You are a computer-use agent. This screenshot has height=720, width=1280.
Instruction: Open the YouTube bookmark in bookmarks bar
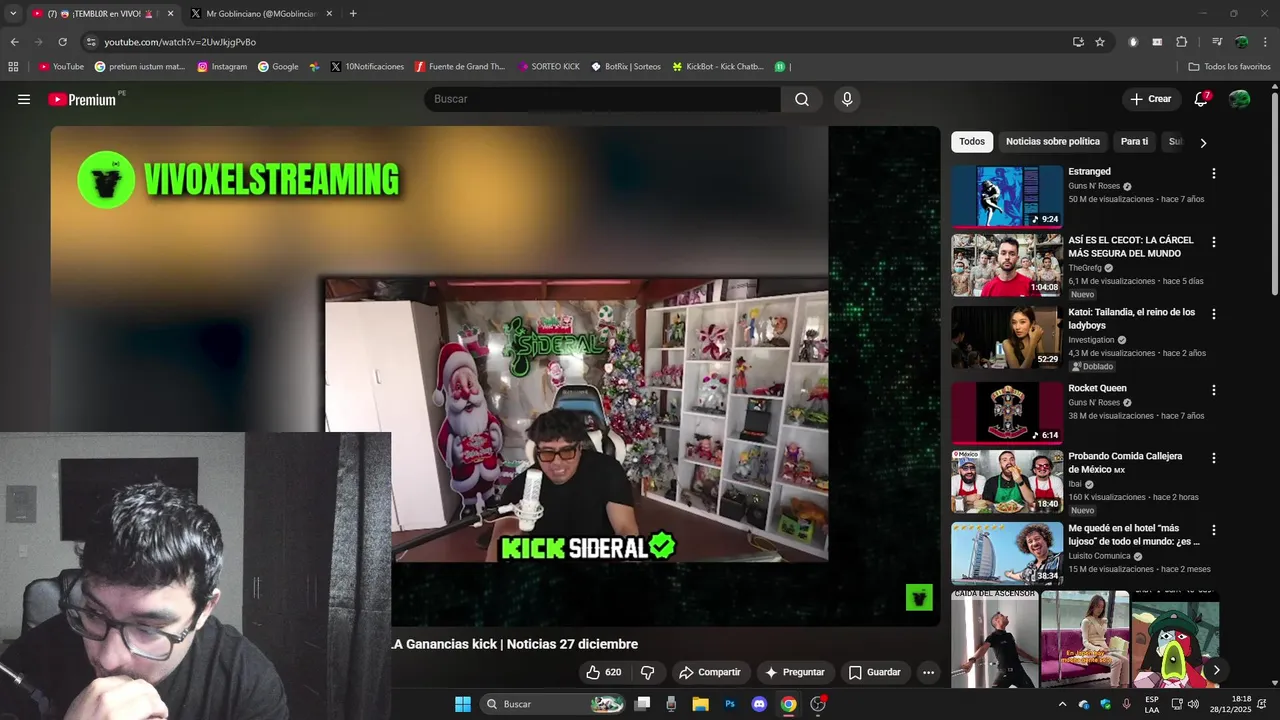click(x=61, y=67)
